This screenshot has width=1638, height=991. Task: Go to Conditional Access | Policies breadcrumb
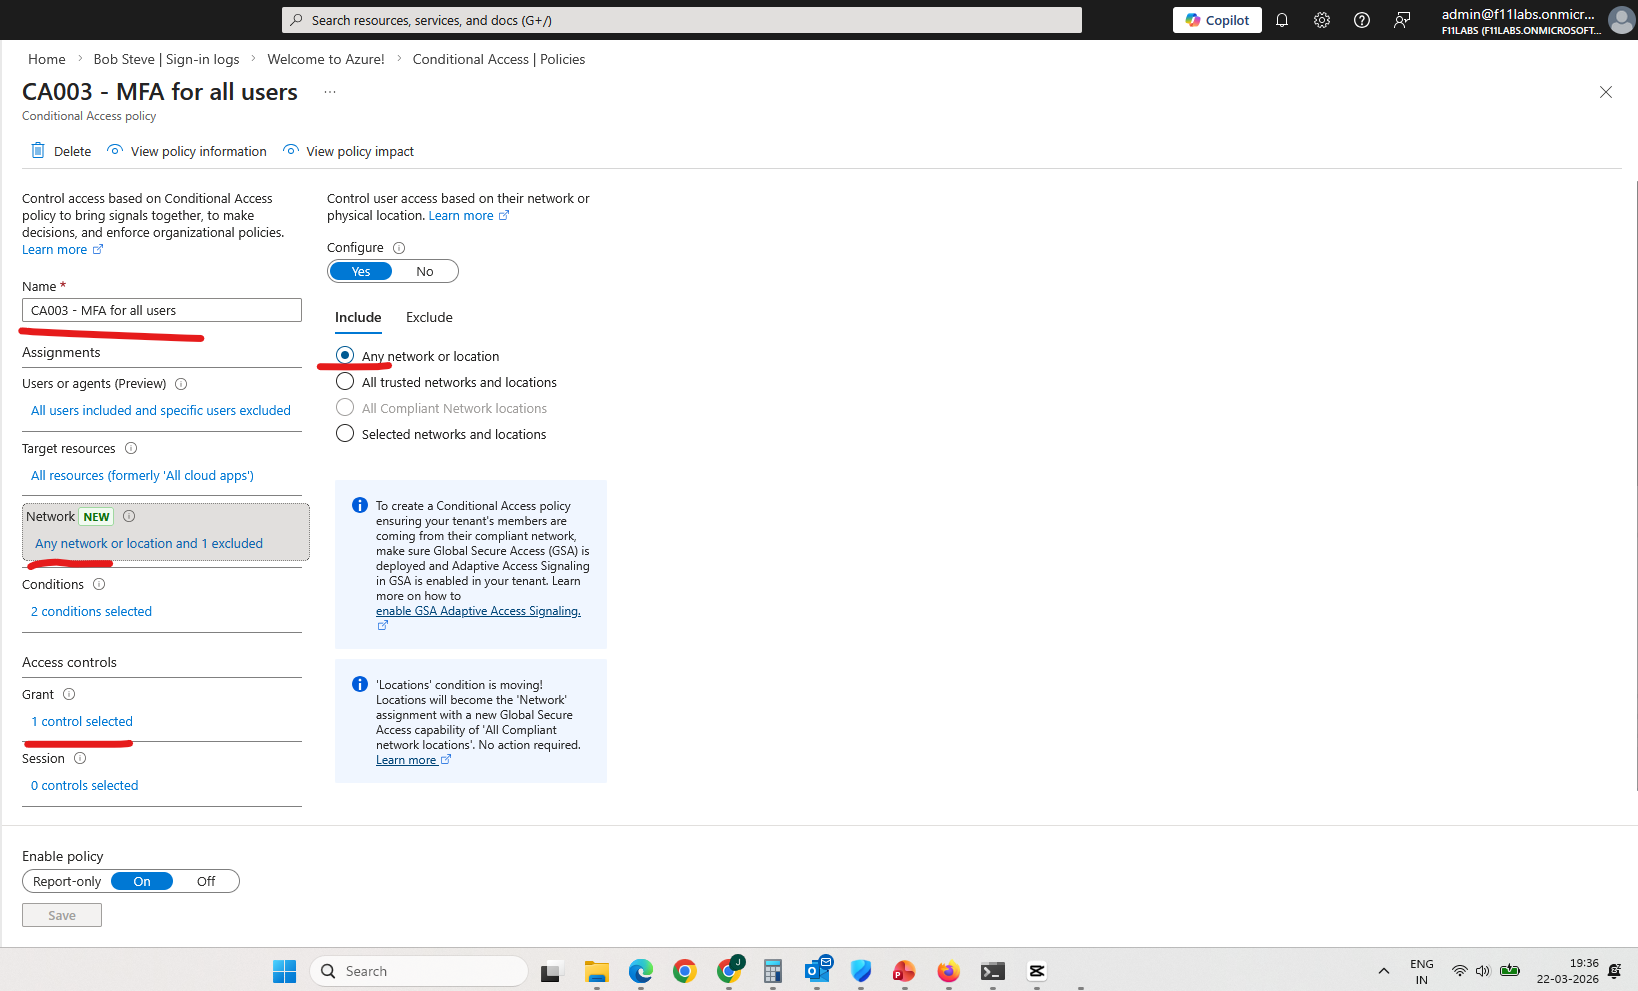pos(498,60)
